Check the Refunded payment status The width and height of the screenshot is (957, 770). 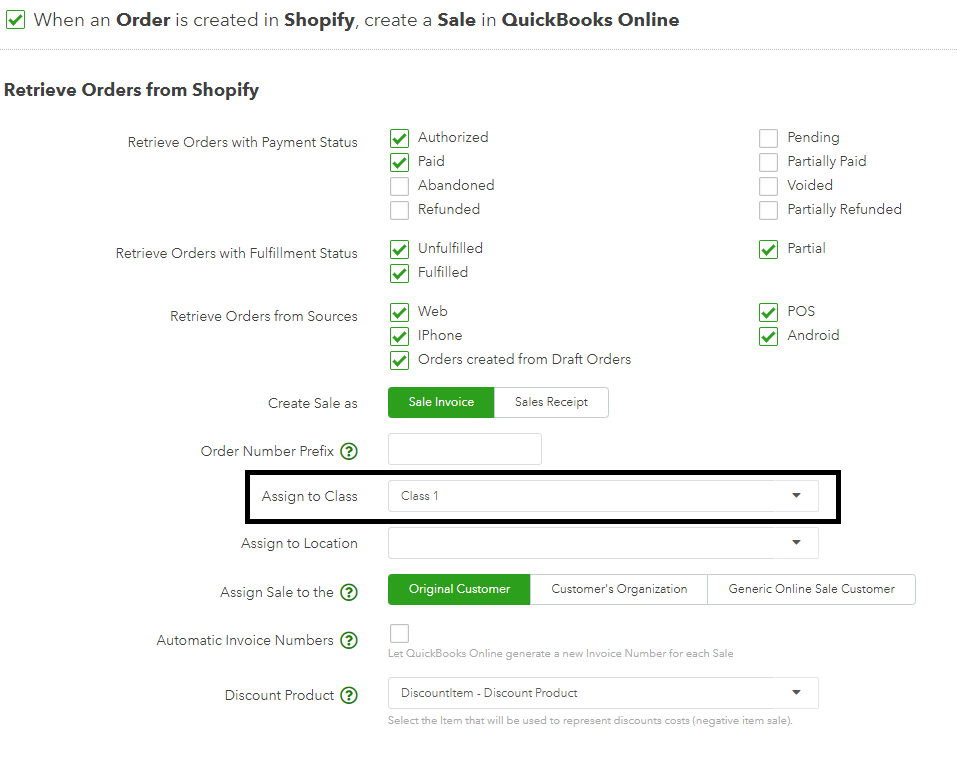tap(399, 209)
